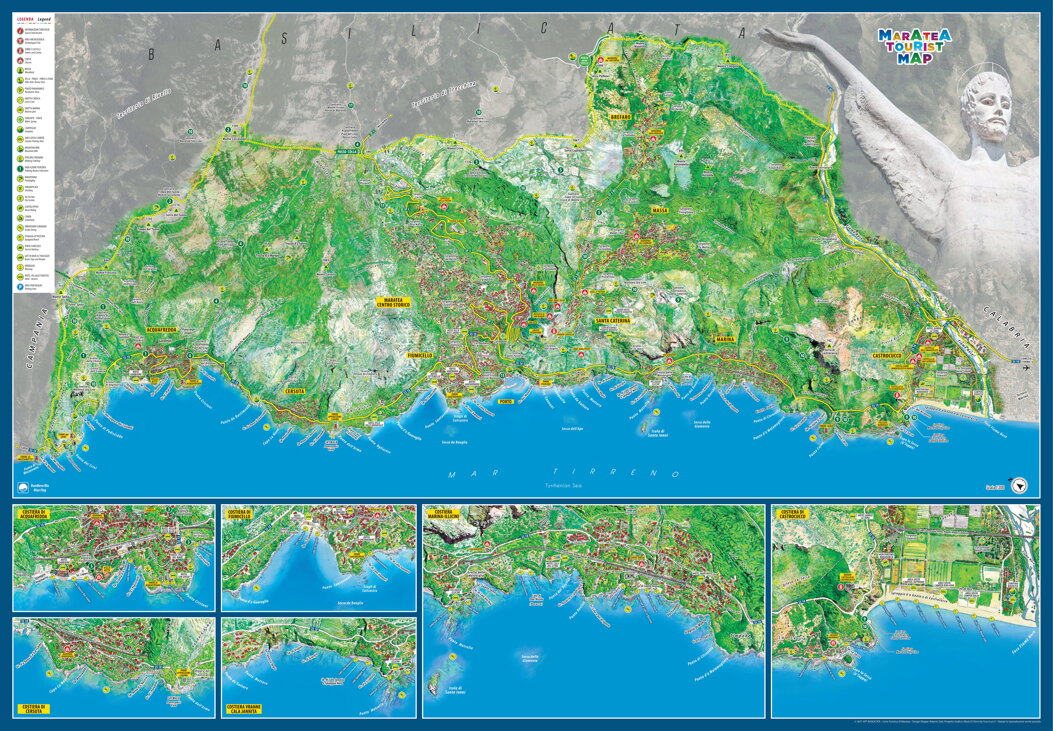Click the Church icon in the legend
Image resolution: width=1053 pixels, height=731 pixels.
(x=20, y=60)
